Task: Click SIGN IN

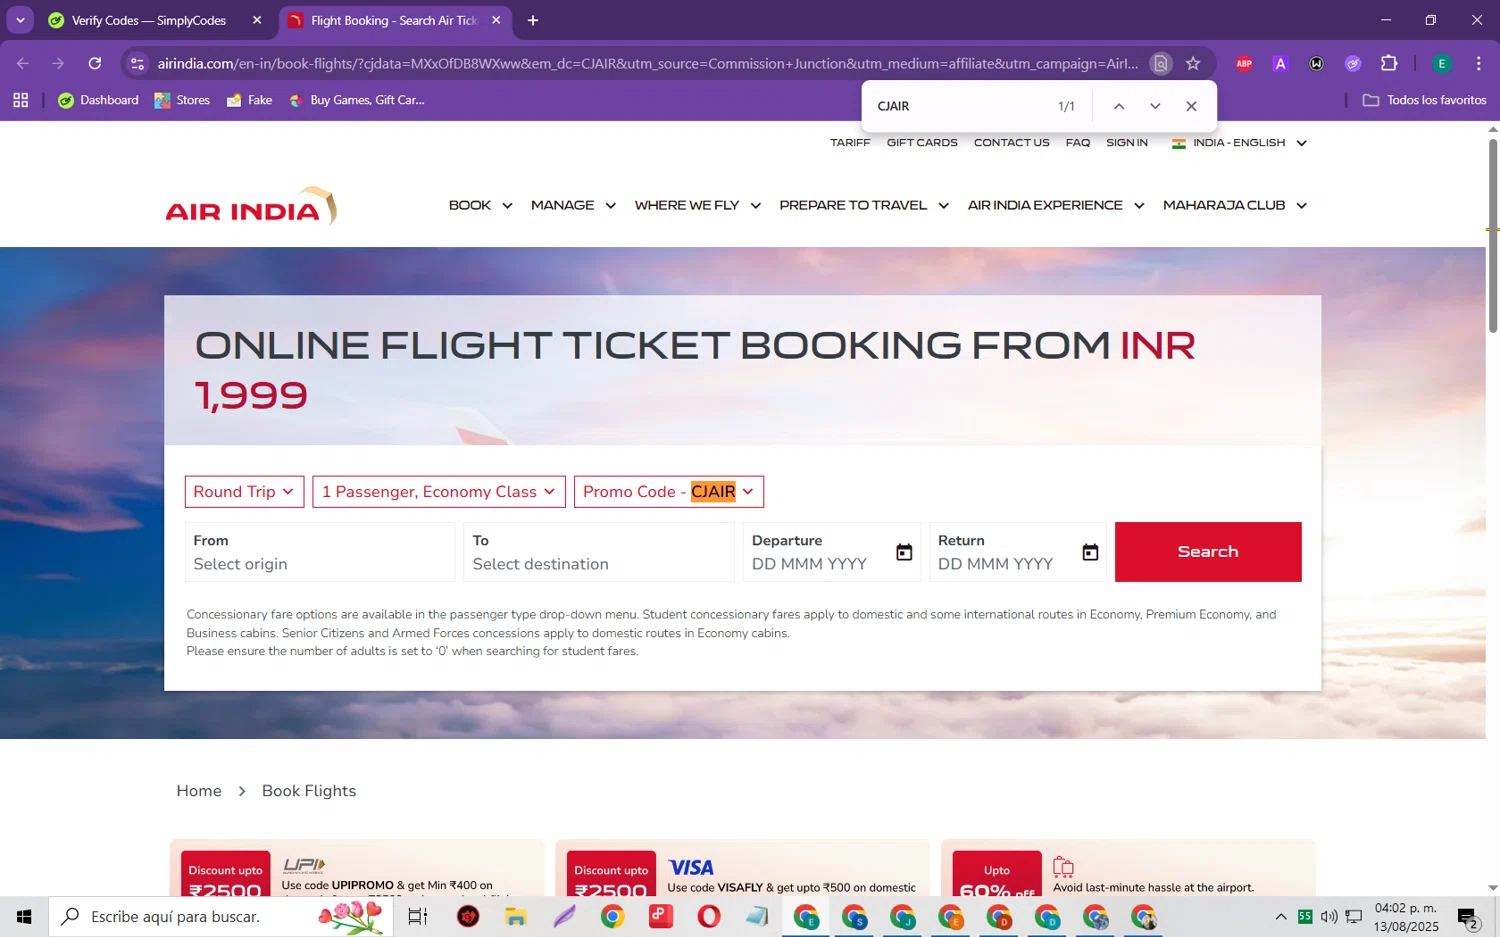Action: click(x=1127, y=143)
